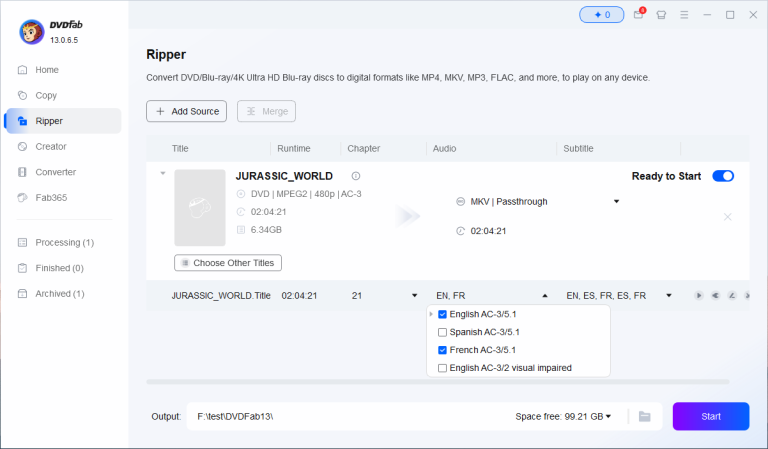Screen dimensions: 768x449
Task: Click Choose Other Titles button
Action: coord(228,263)
